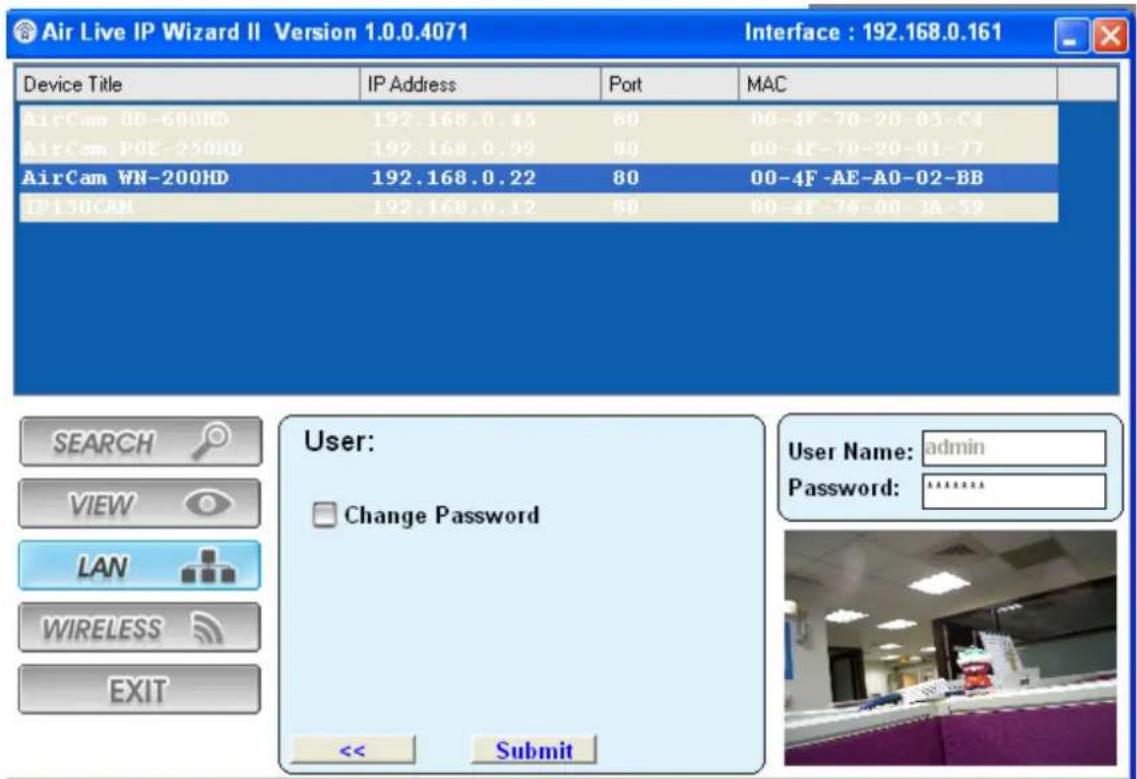Select the device row with IP 192.168.0.45

tap(538, 120)
